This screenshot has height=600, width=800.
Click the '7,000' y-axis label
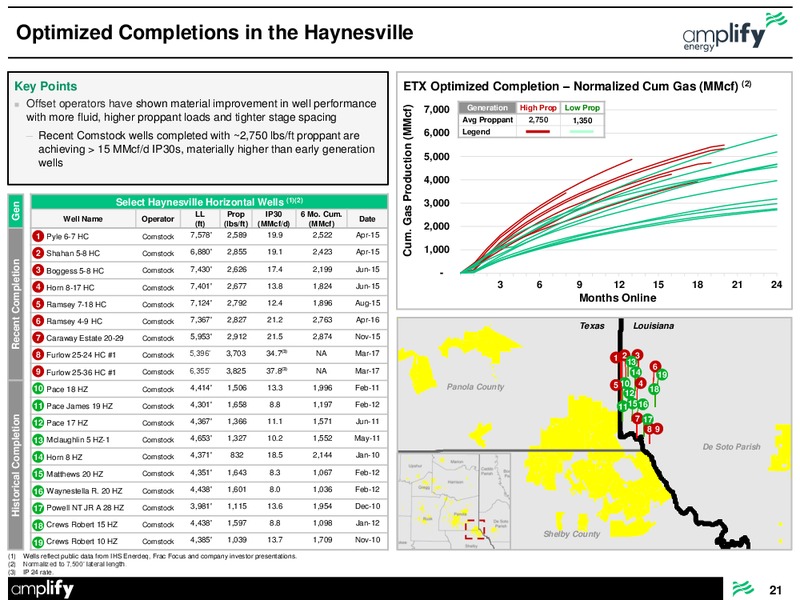tap(437, 109)
